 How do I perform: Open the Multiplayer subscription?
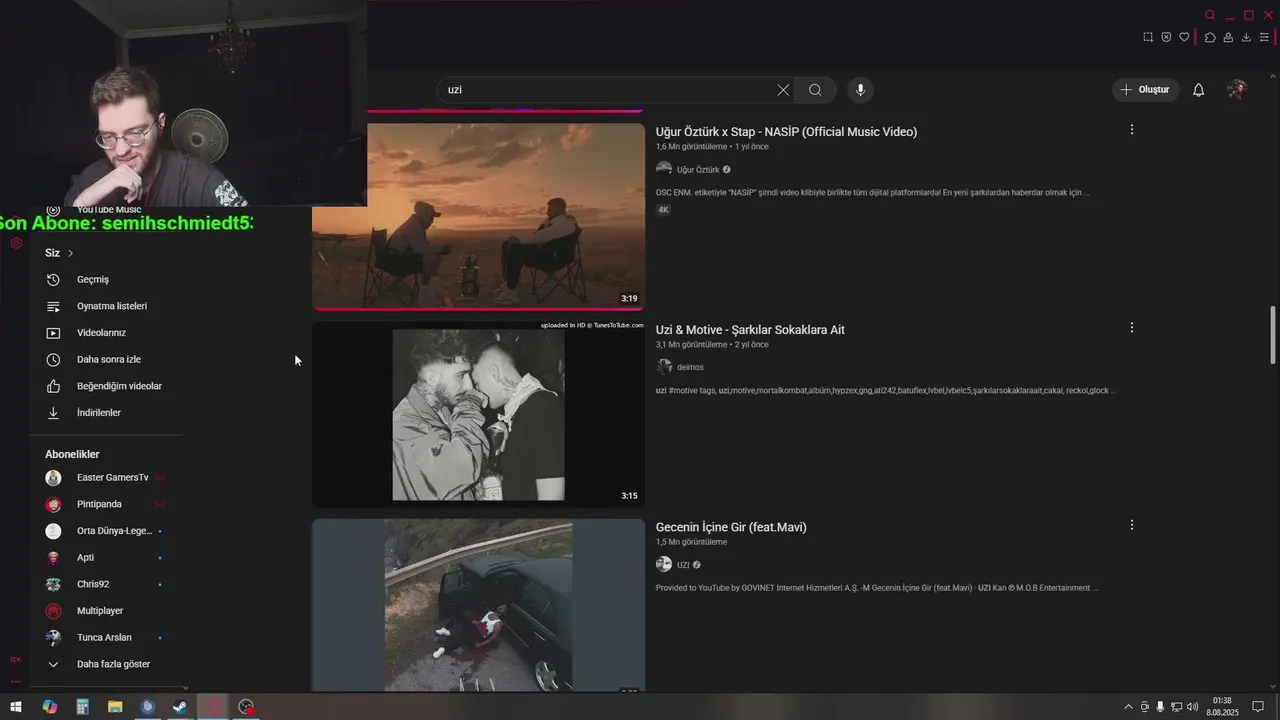pyautogui.click(x=105, y=611)
